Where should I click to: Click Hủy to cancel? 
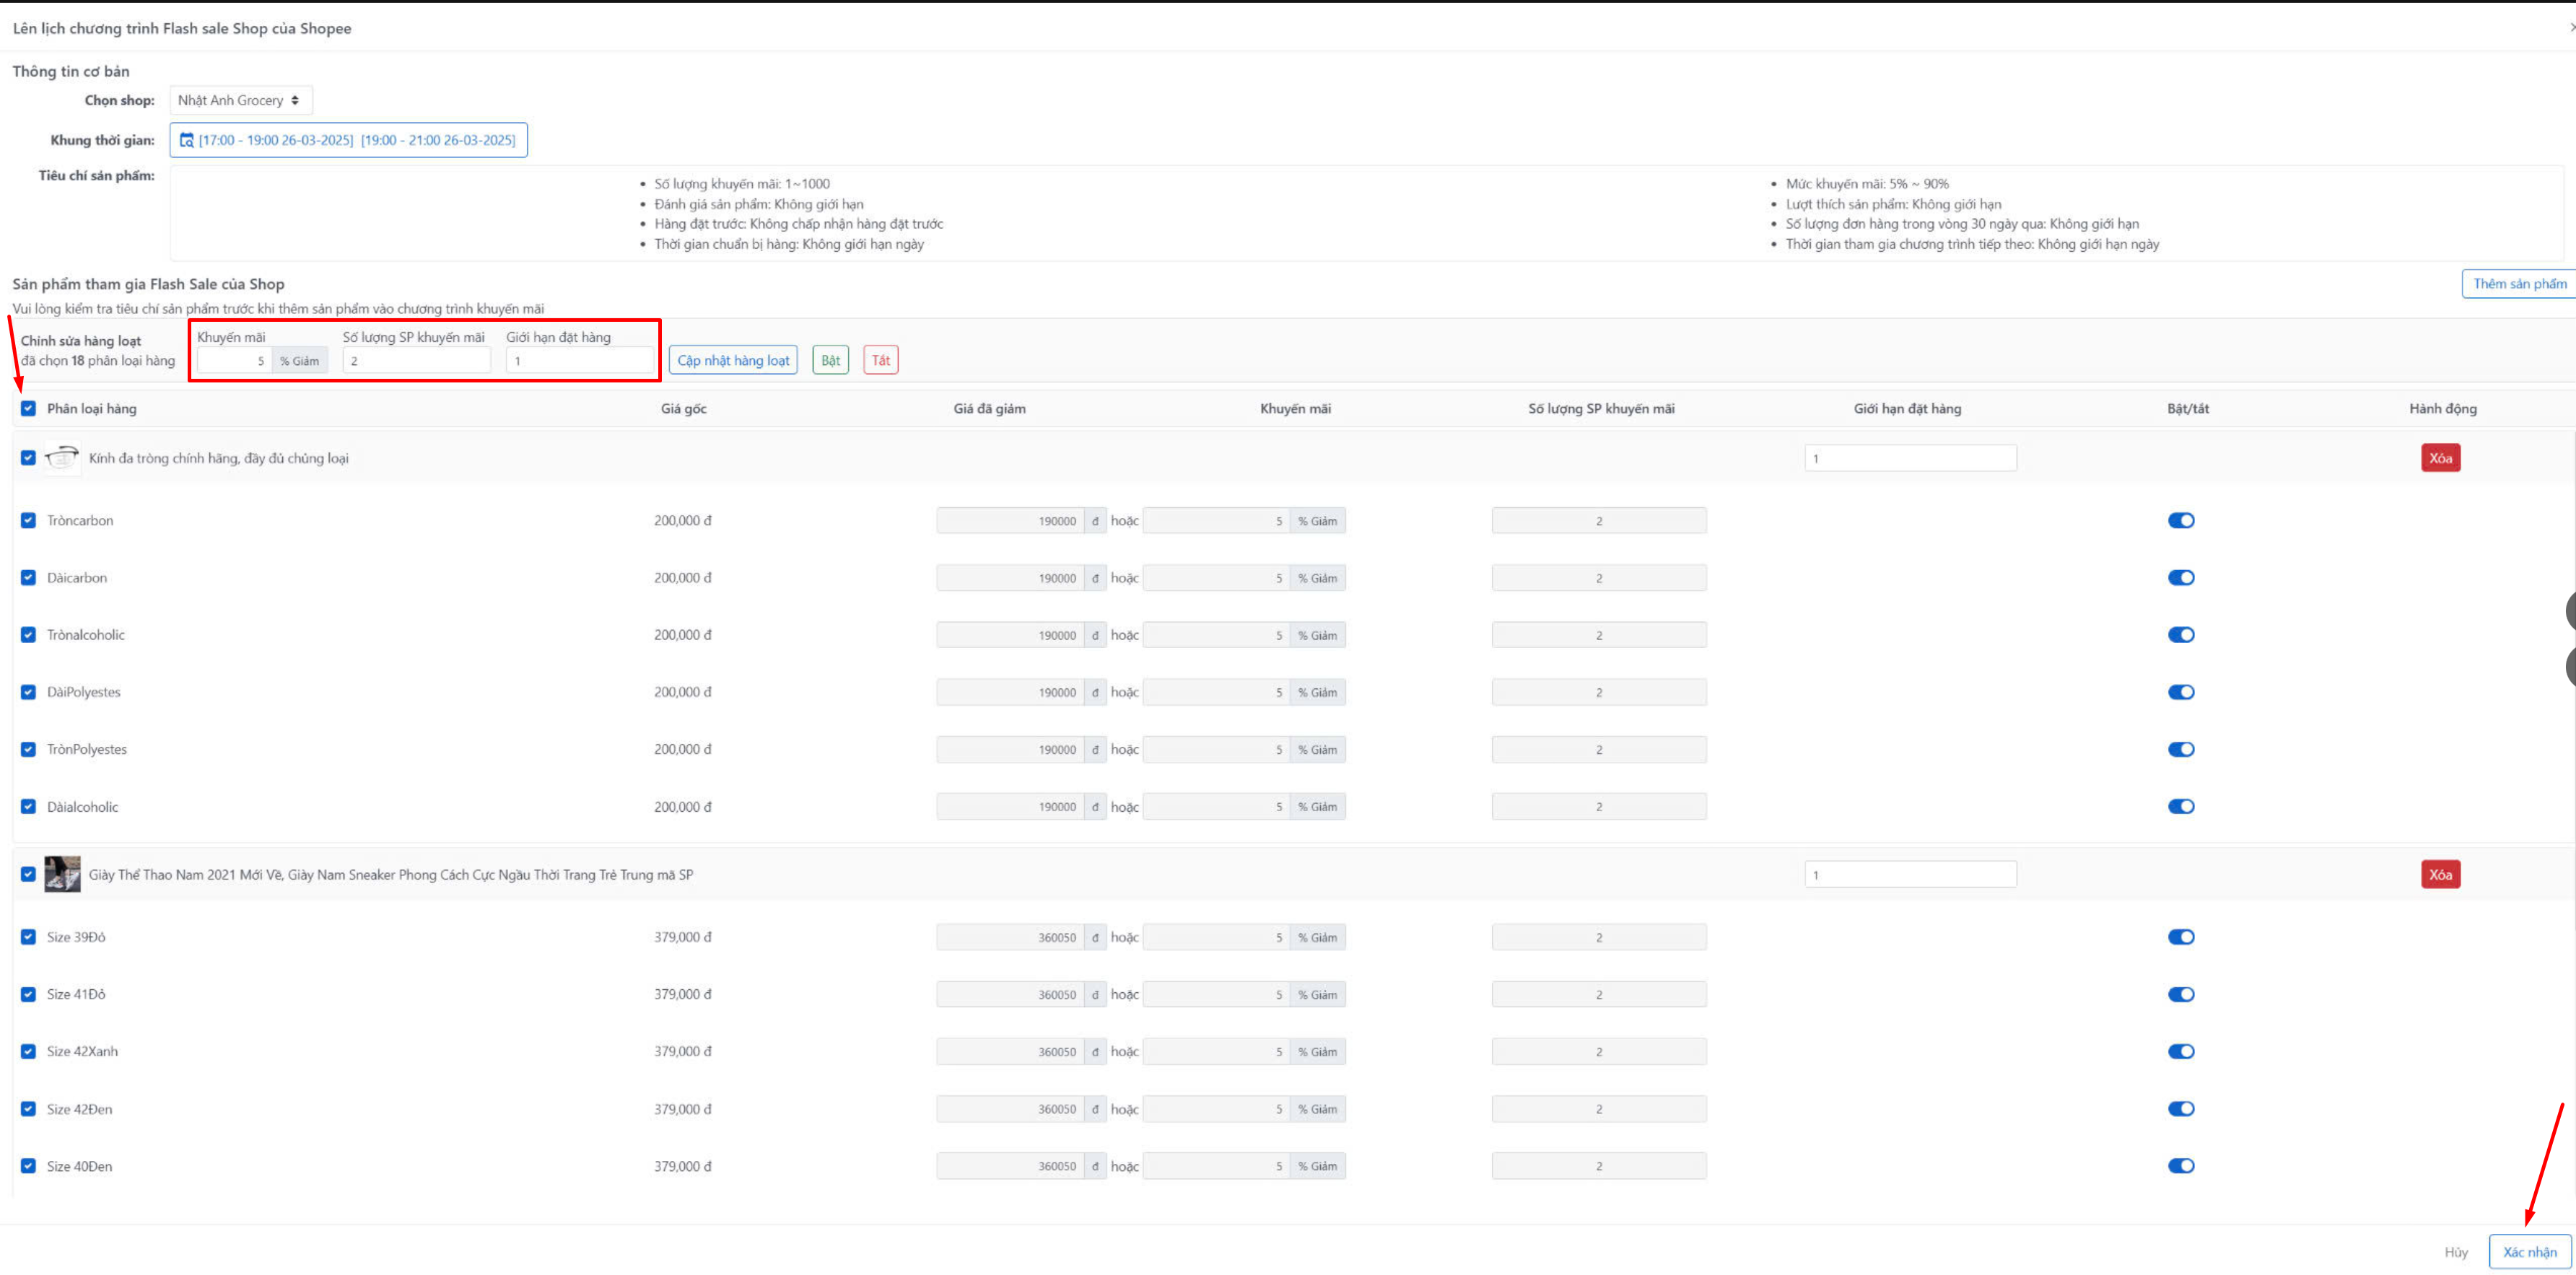pyautogui.click(x=2456, y=1252)
